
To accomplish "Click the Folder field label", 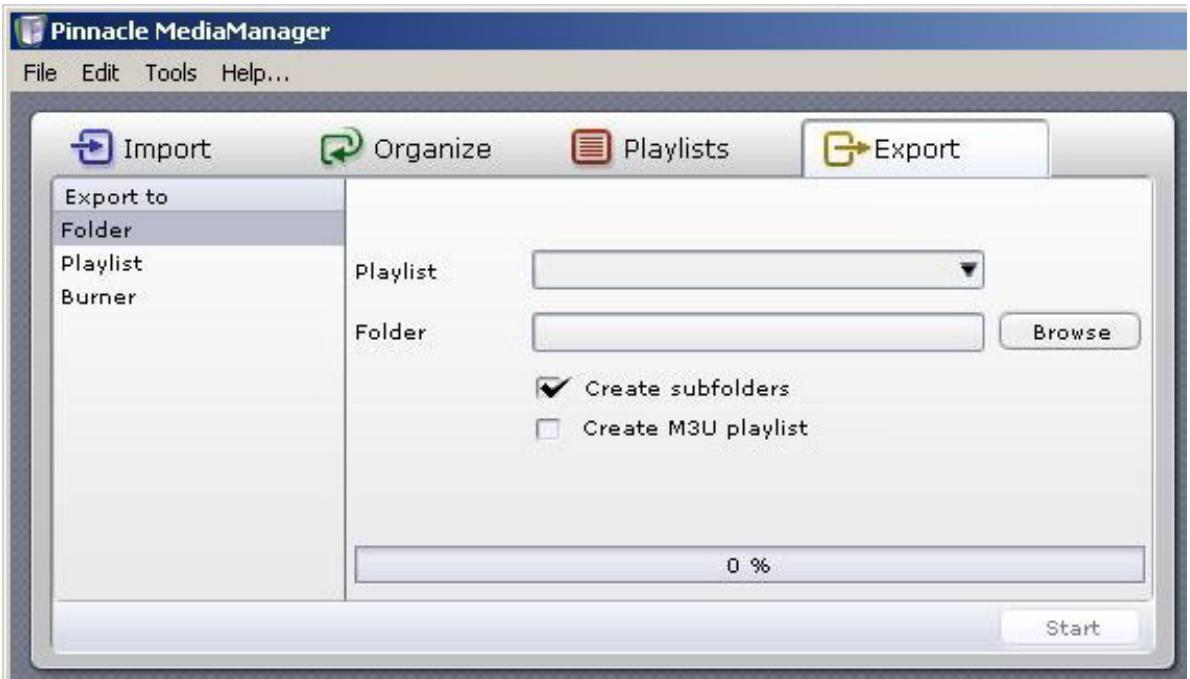I will pos(391,332).
